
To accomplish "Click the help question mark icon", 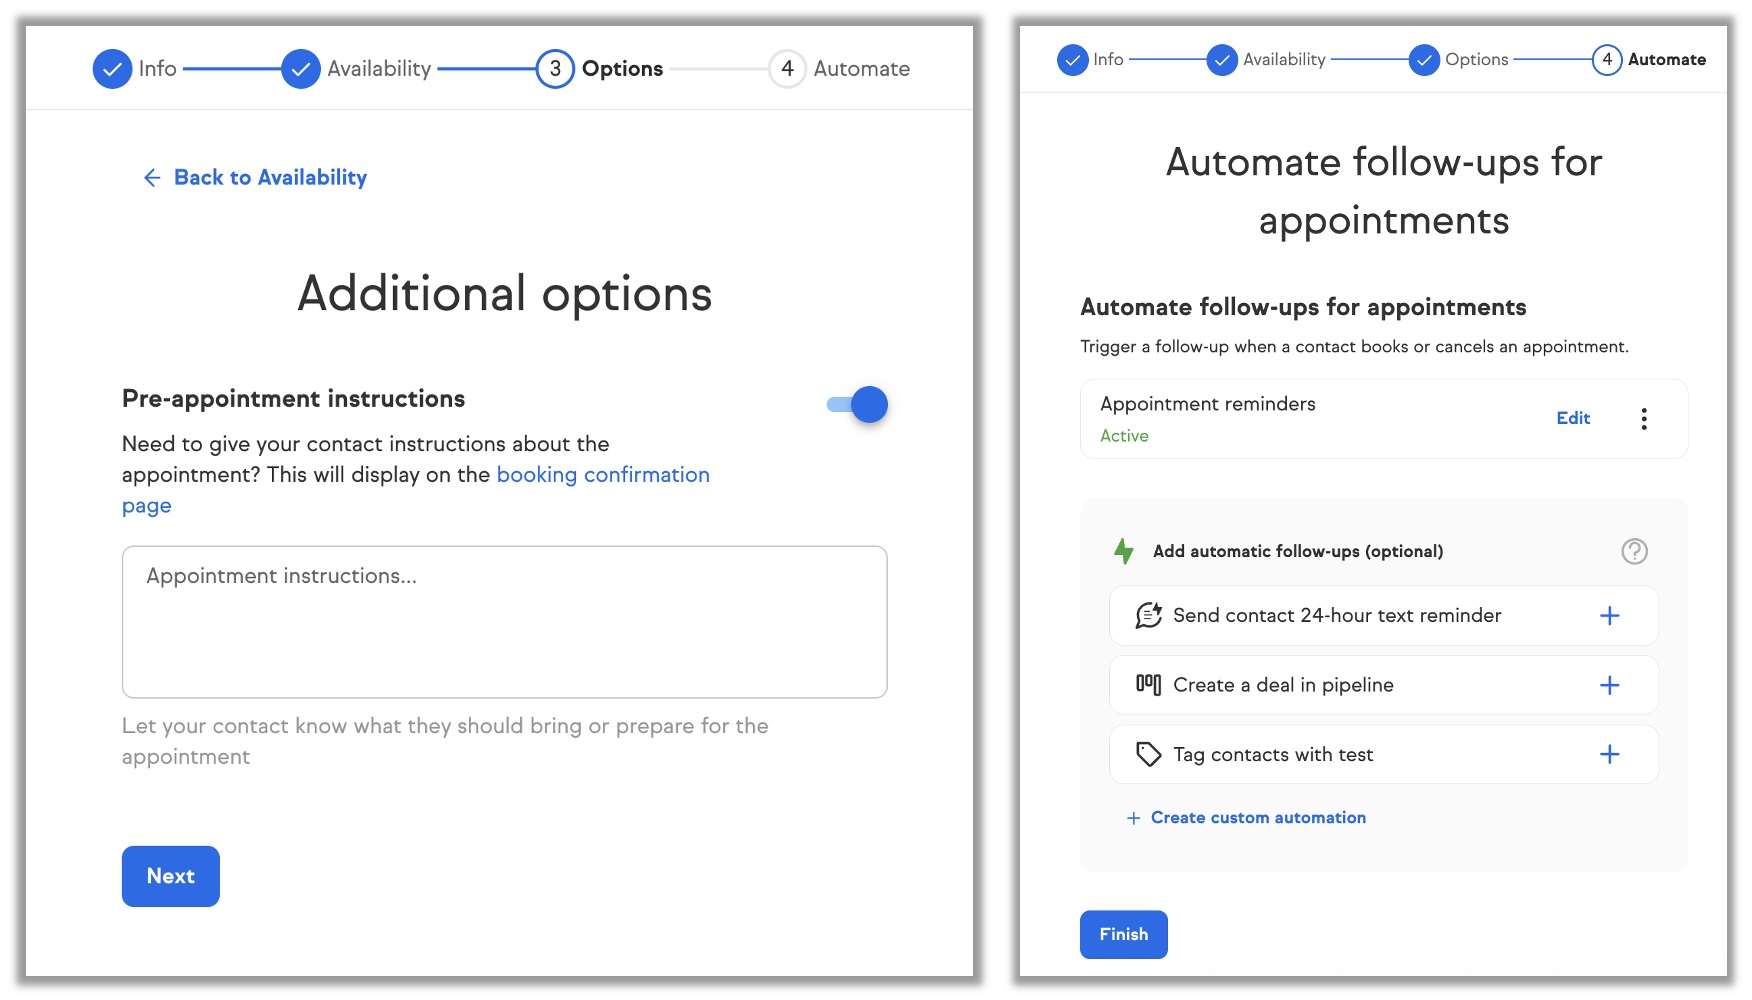I will [x=1634, y=551].
